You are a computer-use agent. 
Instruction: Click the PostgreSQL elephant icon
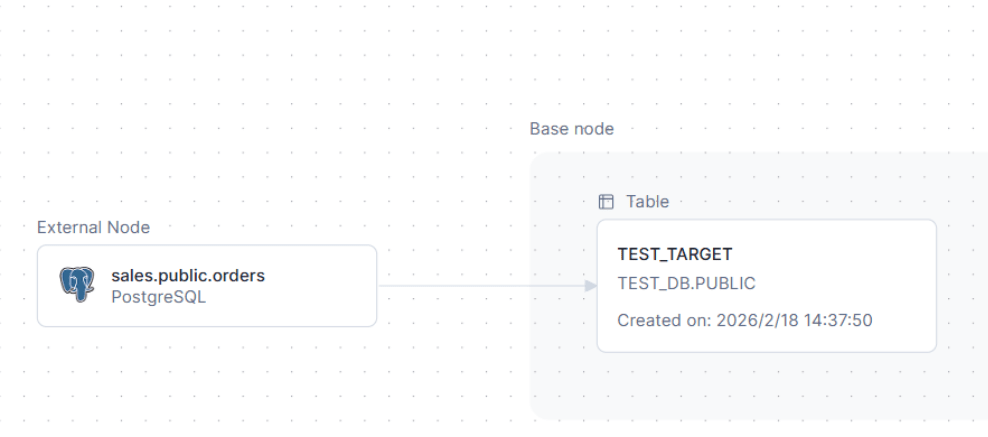(x=77, y=285)
